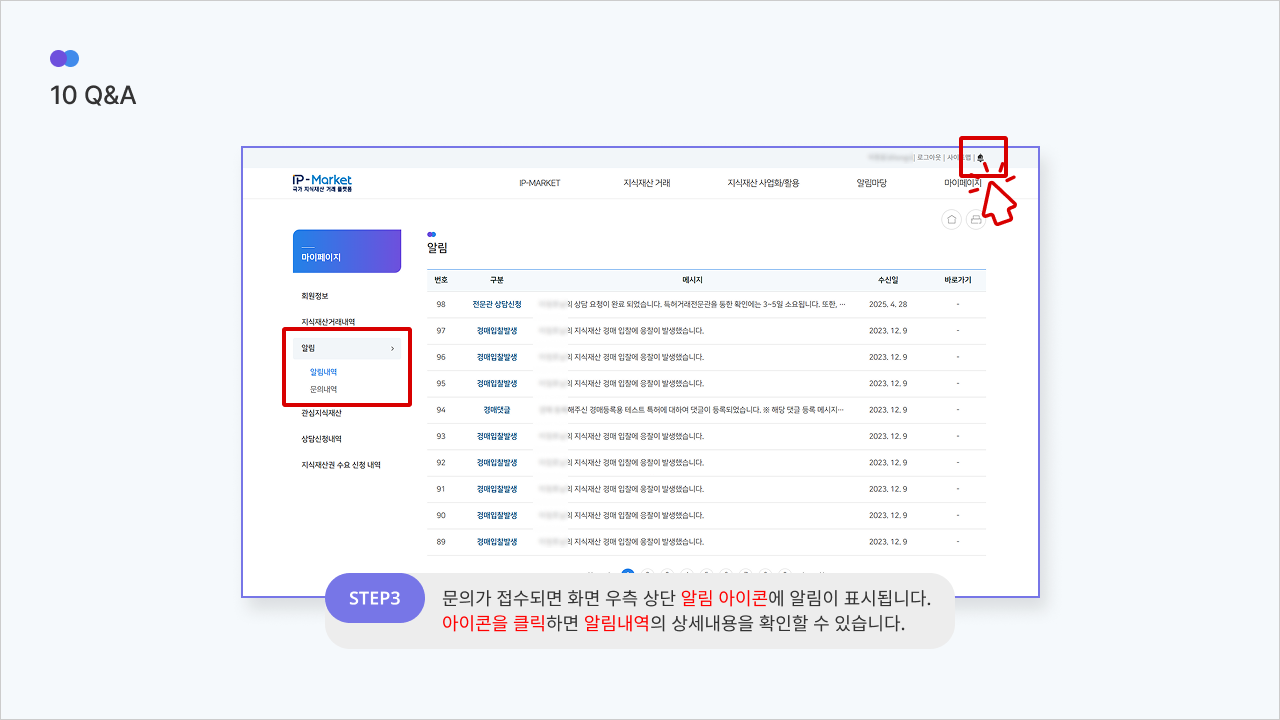Select 상담신청내역 in the sidebar
This screenshot has width=1280, height=720.
[321, 439]
